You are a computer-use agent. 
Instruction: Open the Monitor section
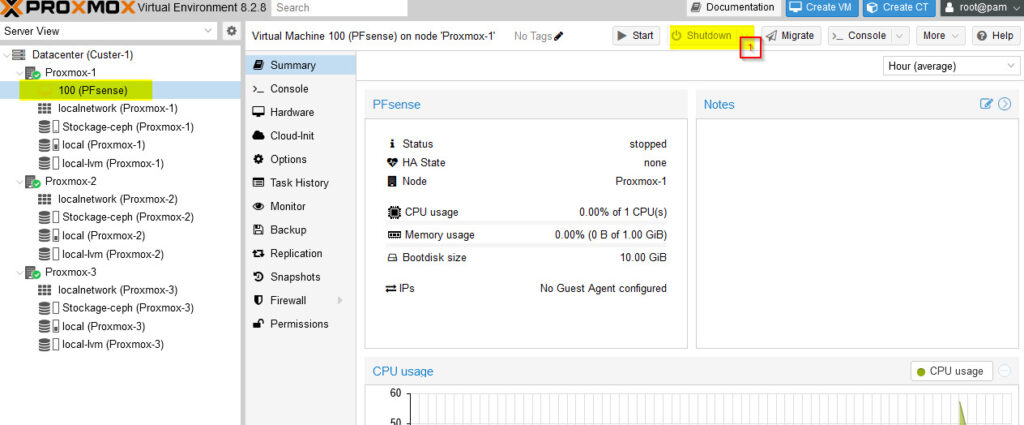click(x=301, y=206)
